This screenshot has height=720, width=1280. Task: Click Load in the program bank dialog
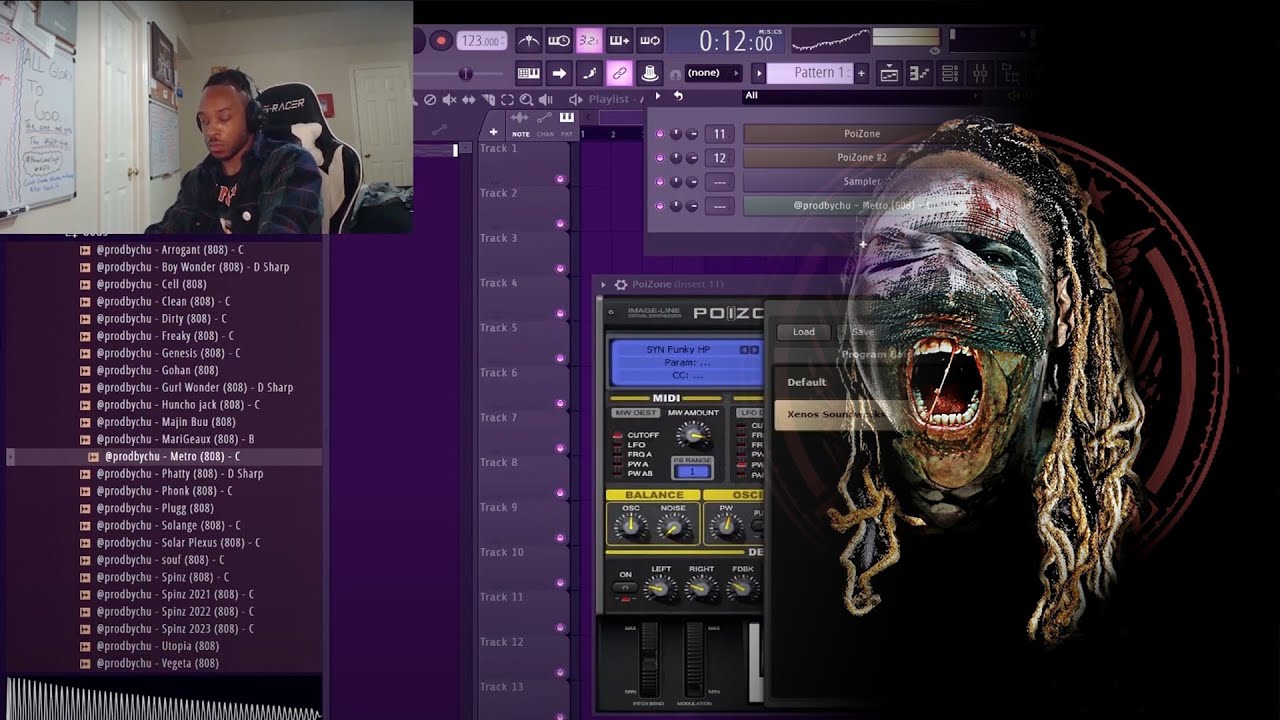tap(804, 332)
